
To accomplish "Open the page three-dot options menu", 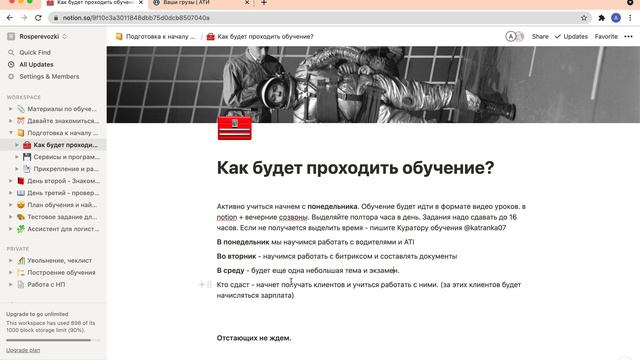I will tap(628, 36).
